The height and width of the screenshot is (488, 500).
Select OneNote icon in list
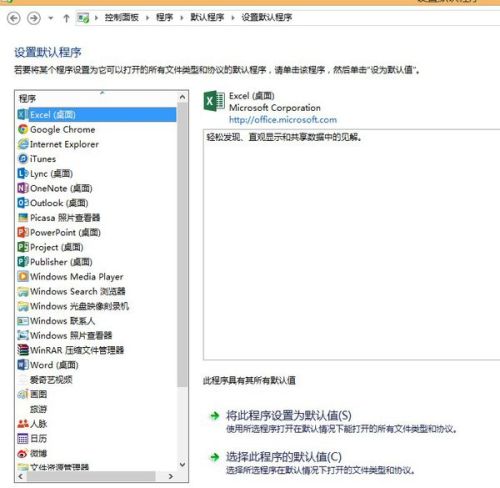[x=23, y=188]
